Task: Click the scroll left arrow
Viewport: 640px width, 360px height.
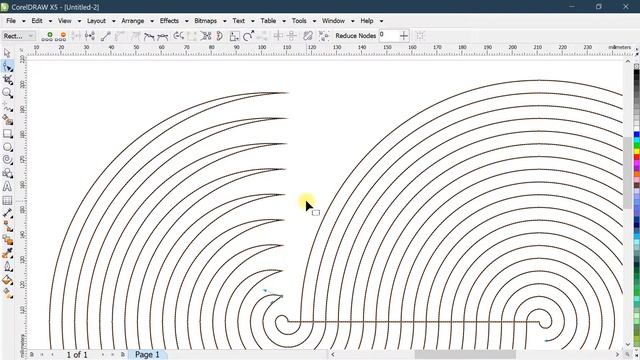Action: coord(333,354)
